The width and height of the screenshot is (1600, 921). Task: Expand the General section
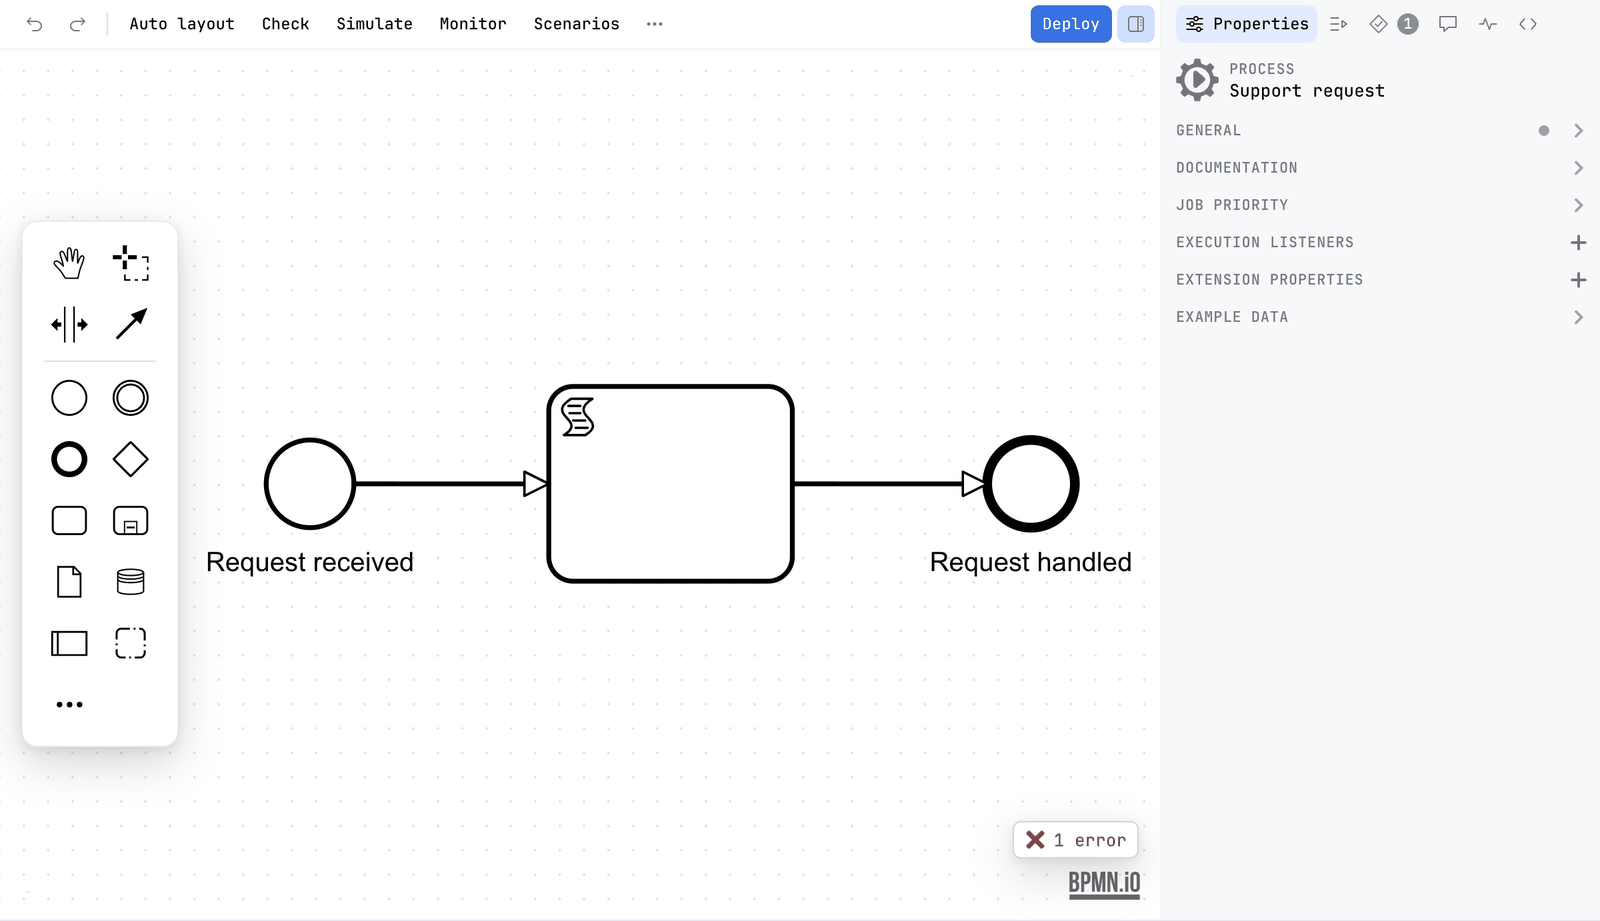click(1381, 131)
